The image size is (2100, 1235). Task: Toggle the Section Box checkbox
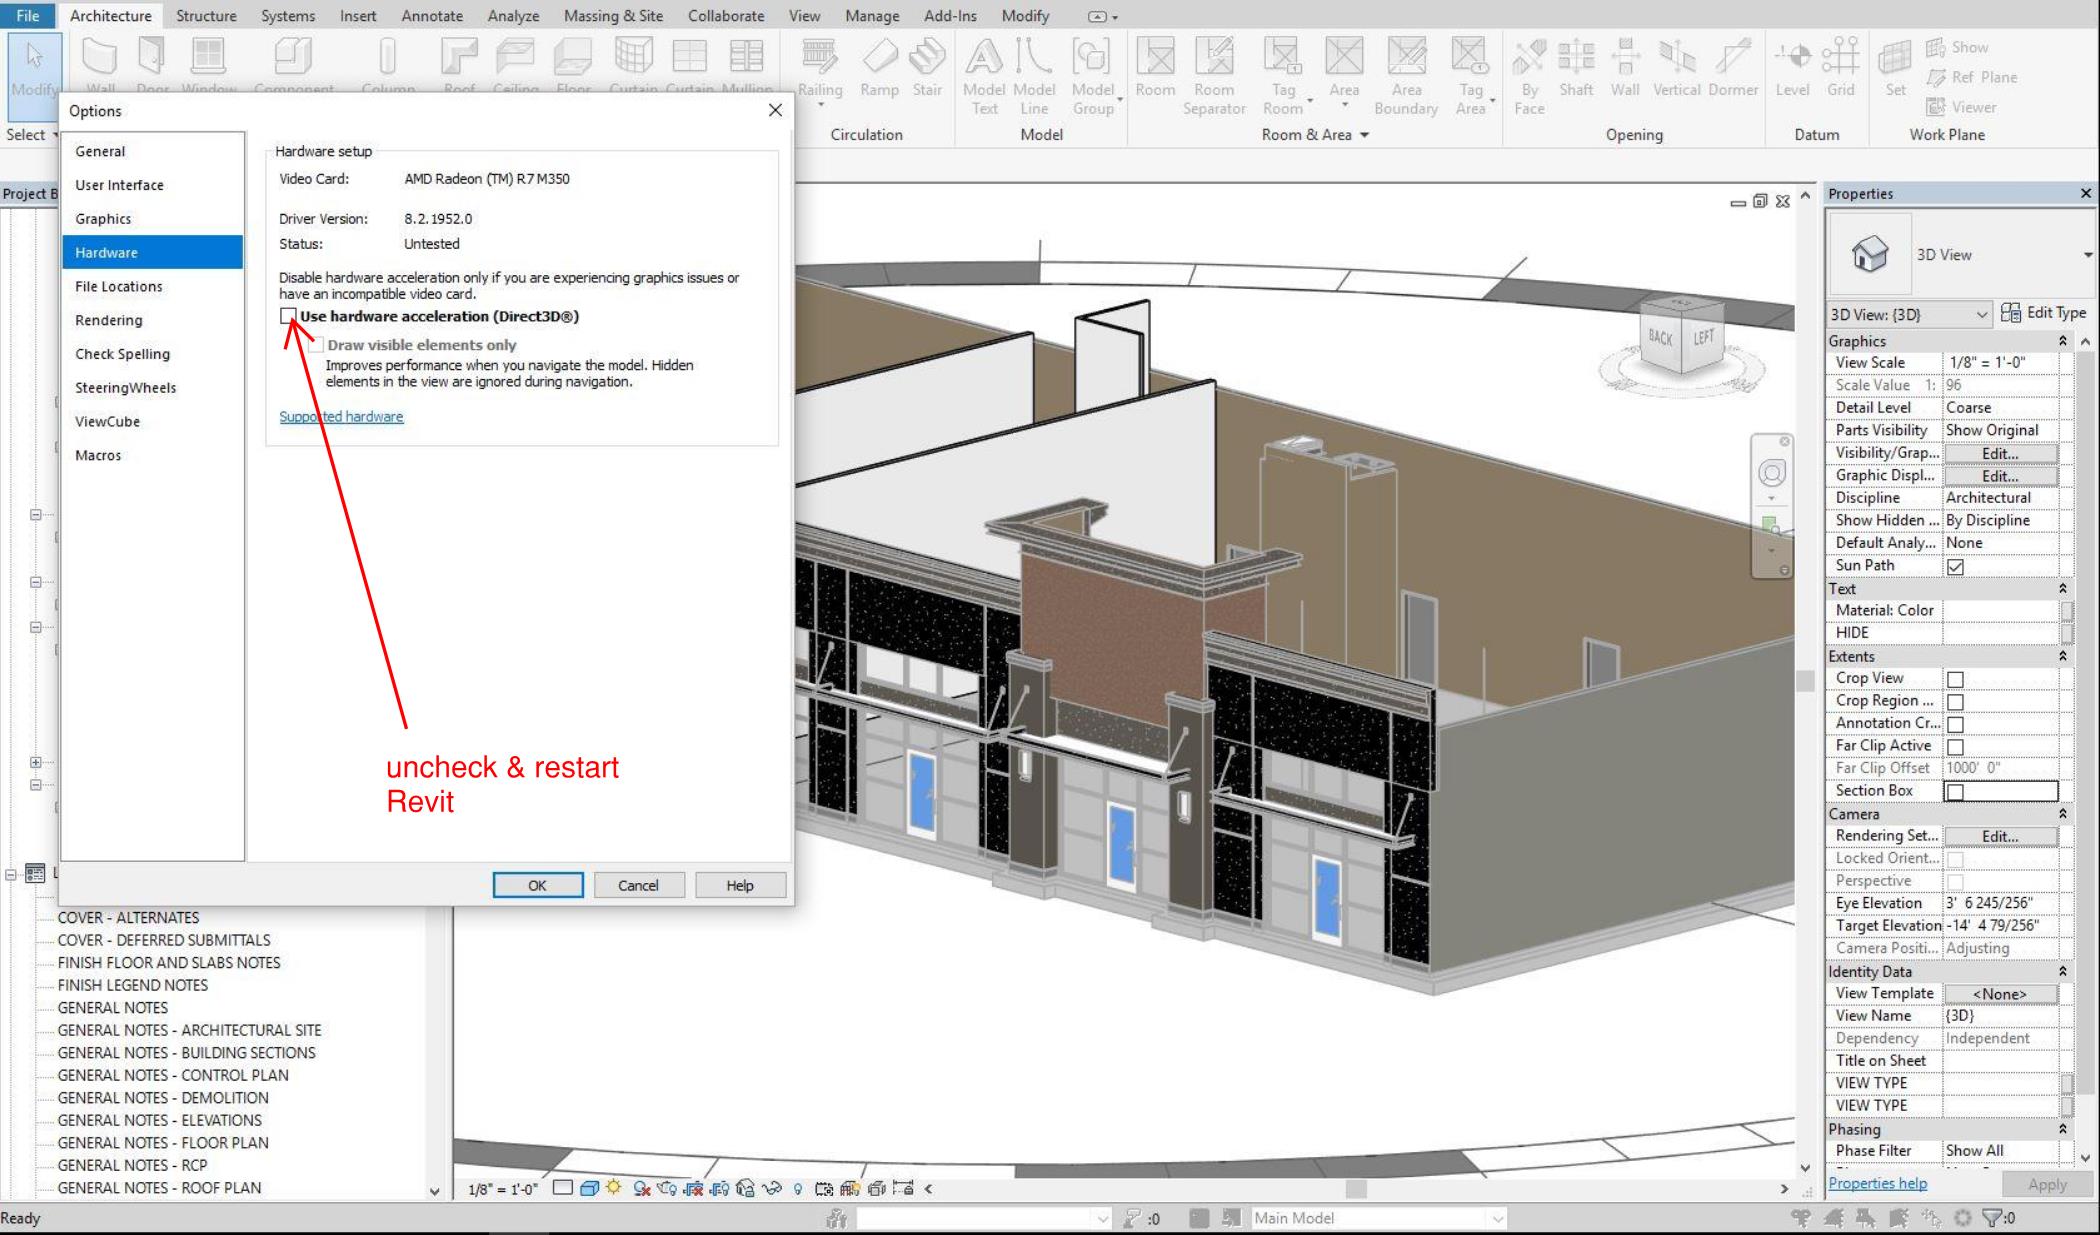[x=1955, y=791]
